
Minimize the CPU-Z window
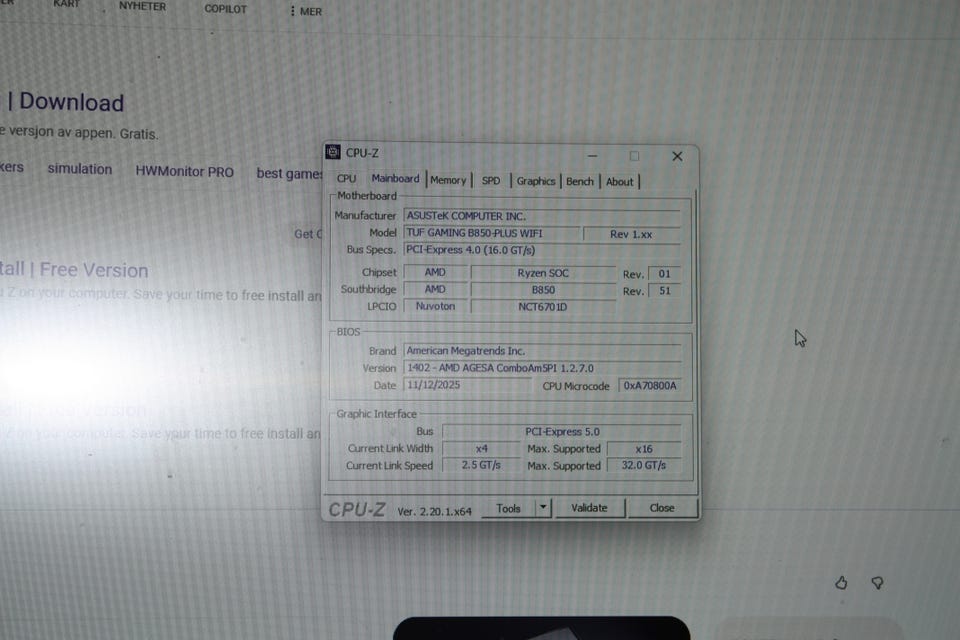click(592, 156)
